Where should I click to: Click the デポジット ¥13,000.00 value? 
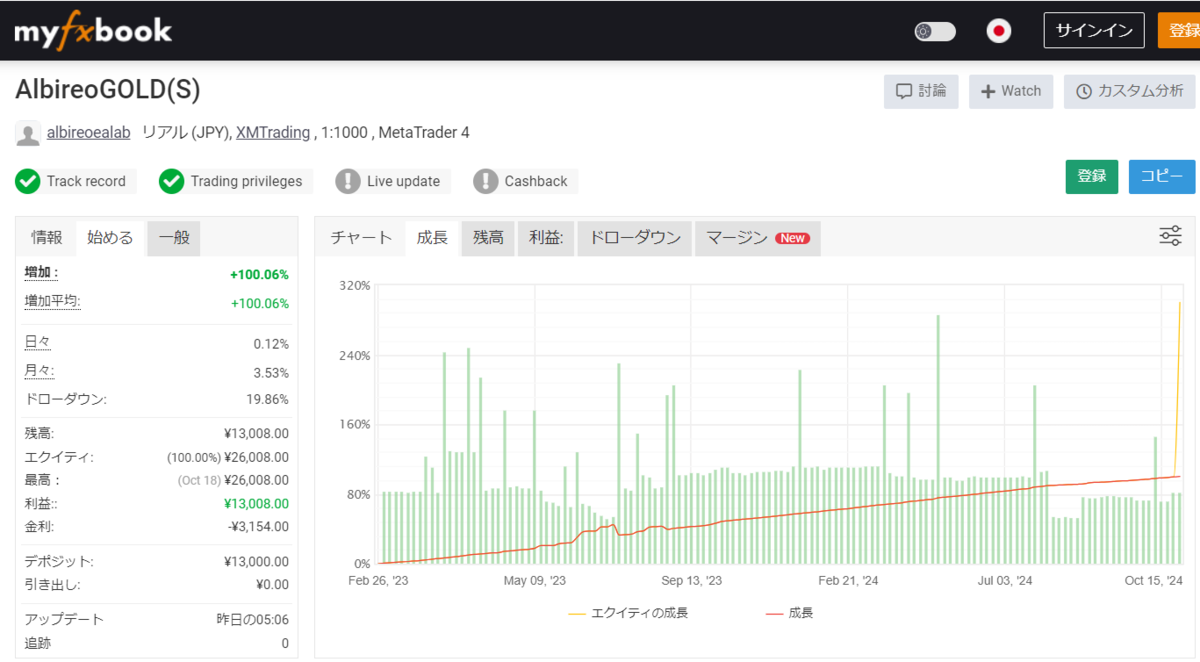[256, 562]
